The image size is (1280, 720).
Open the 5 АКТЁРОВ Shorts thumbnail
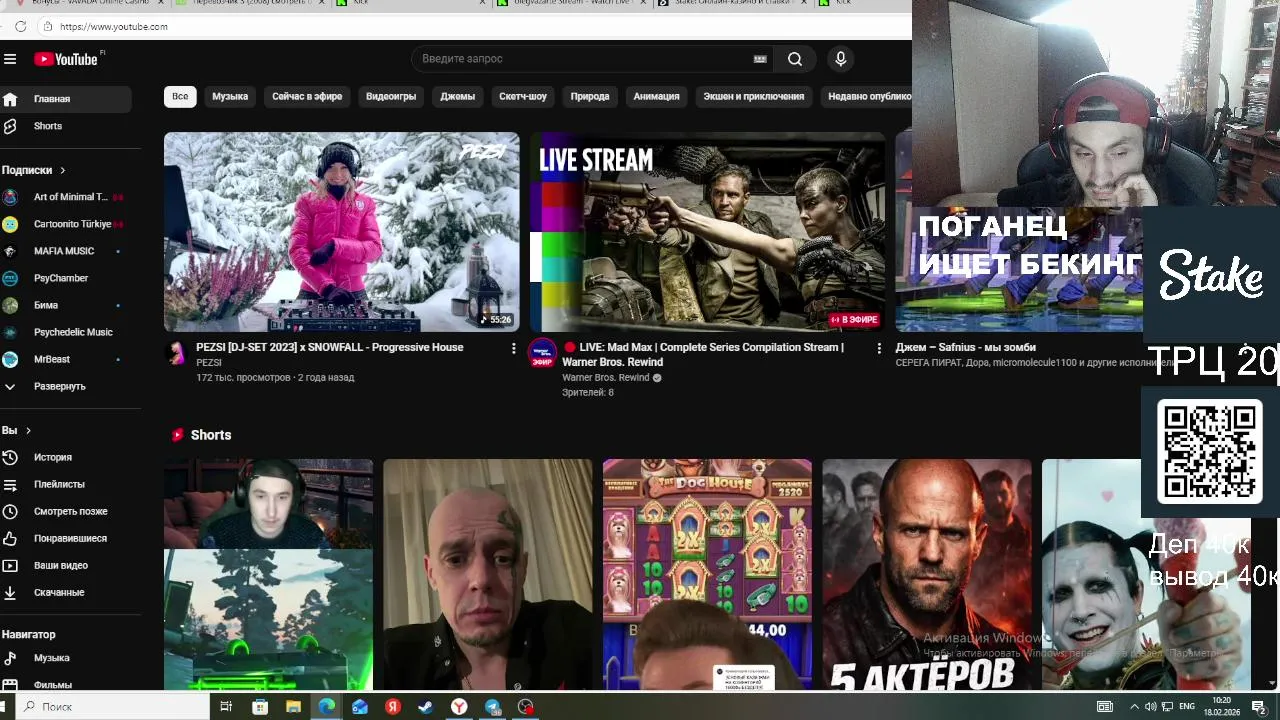coord(927,575)
